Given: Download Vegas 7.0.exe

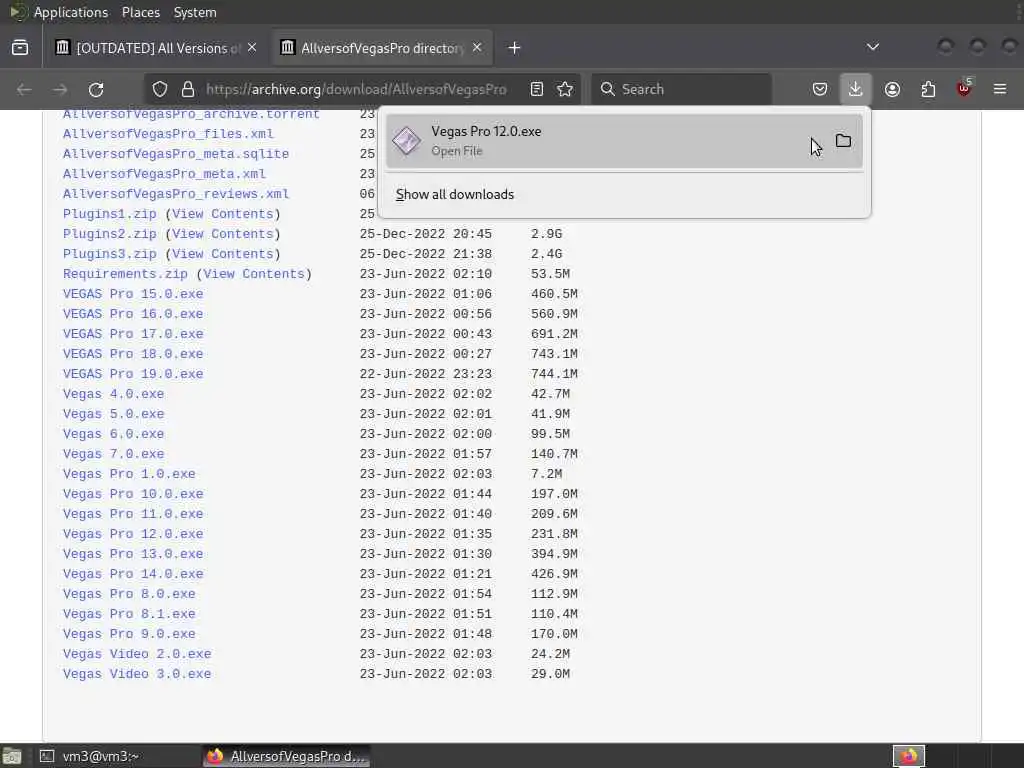Looking at the screenshot, I should click(114, 454).
